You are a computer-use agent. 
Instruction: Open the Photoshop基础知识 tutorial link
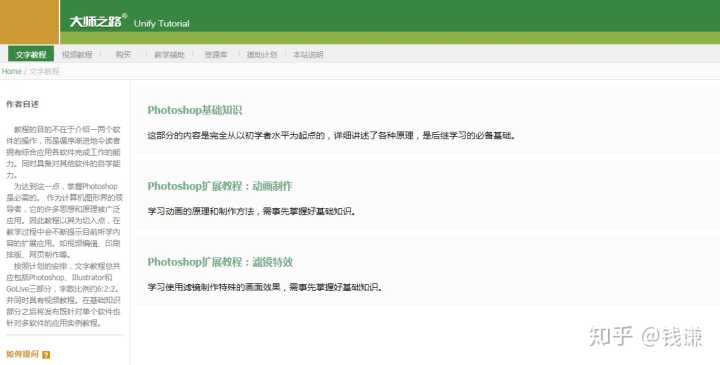(x=194, y=110)
